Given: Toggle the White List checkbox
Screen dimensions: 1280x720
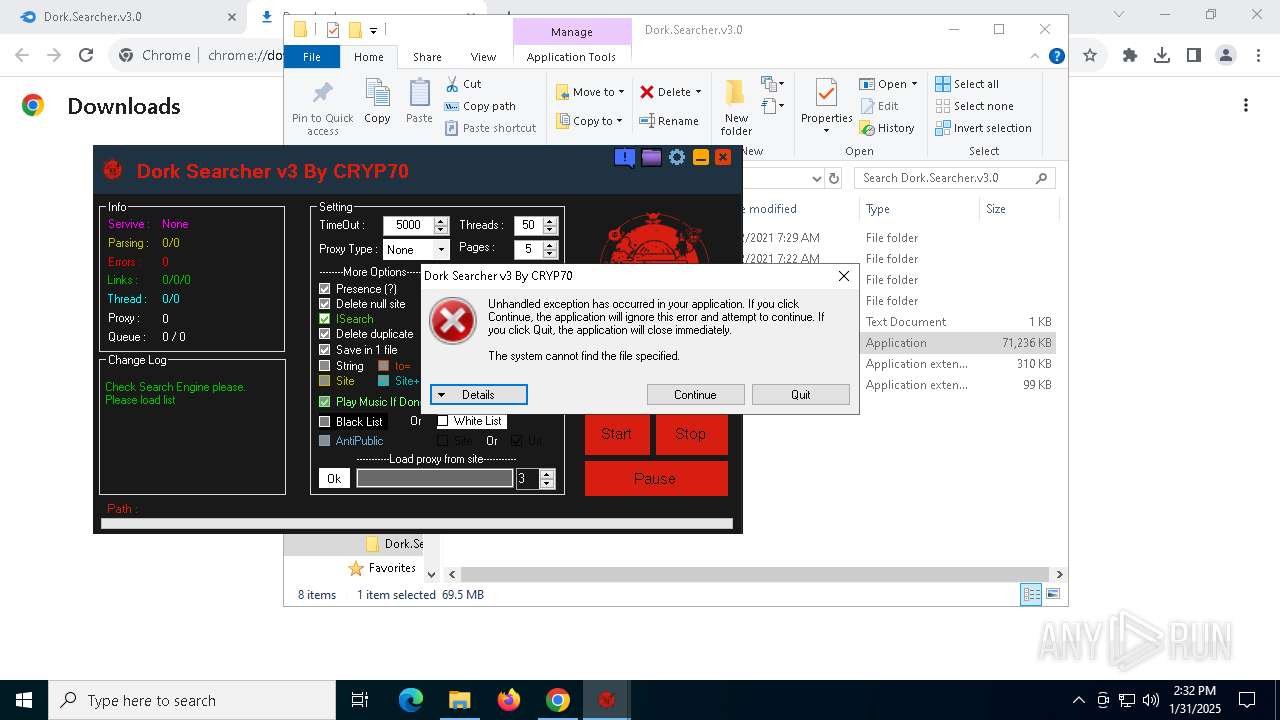Looking at the screenshot, I should 442,421.
